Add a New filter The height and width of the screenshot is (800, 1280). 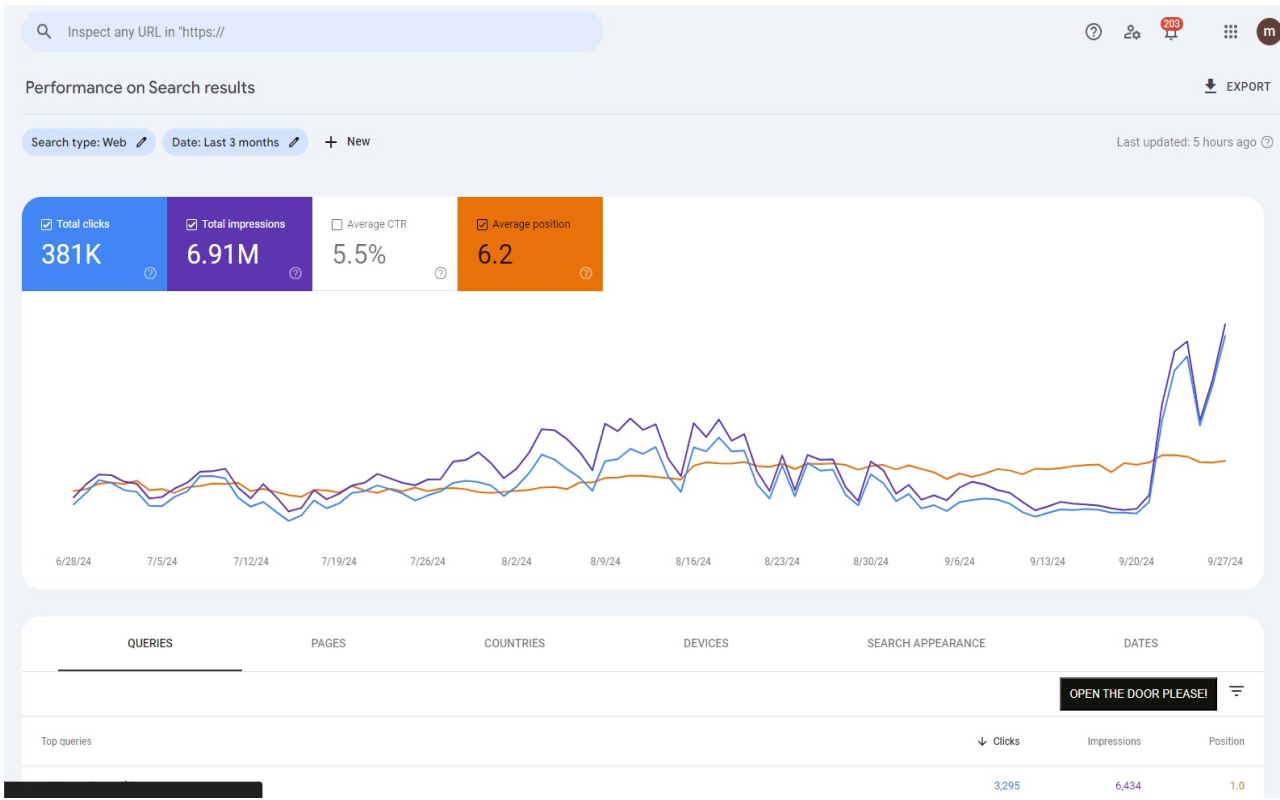coord(347,142)
